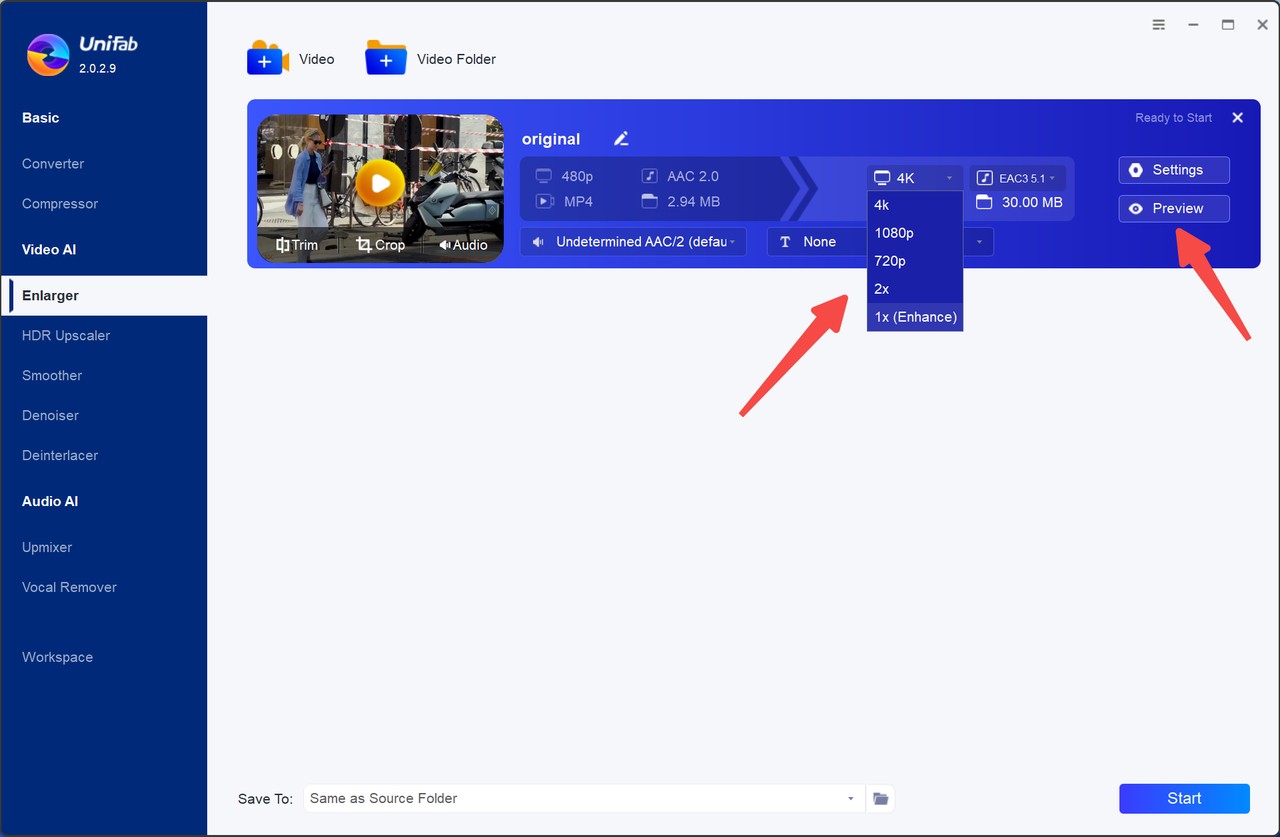Browse output folder with folder icon
The image size is (1280, 837).
[x=880, y=798]
